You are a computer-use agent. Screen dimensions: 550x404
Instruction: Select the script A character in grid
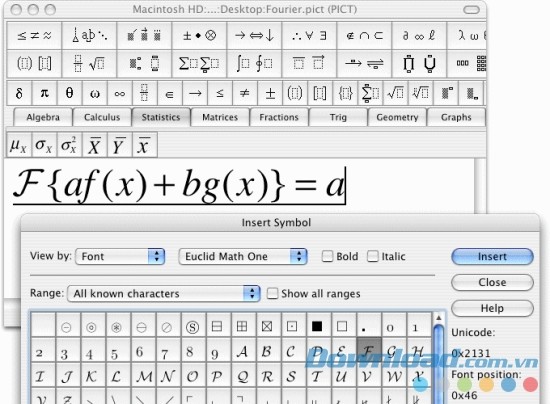point(242,351)
